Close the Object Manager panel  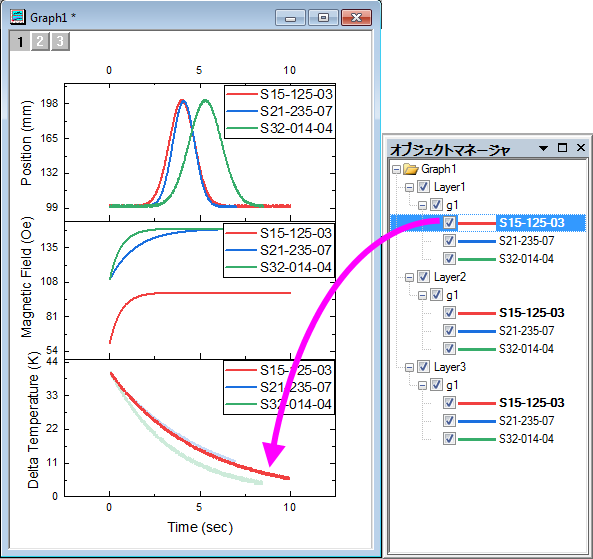coord(581,148)
